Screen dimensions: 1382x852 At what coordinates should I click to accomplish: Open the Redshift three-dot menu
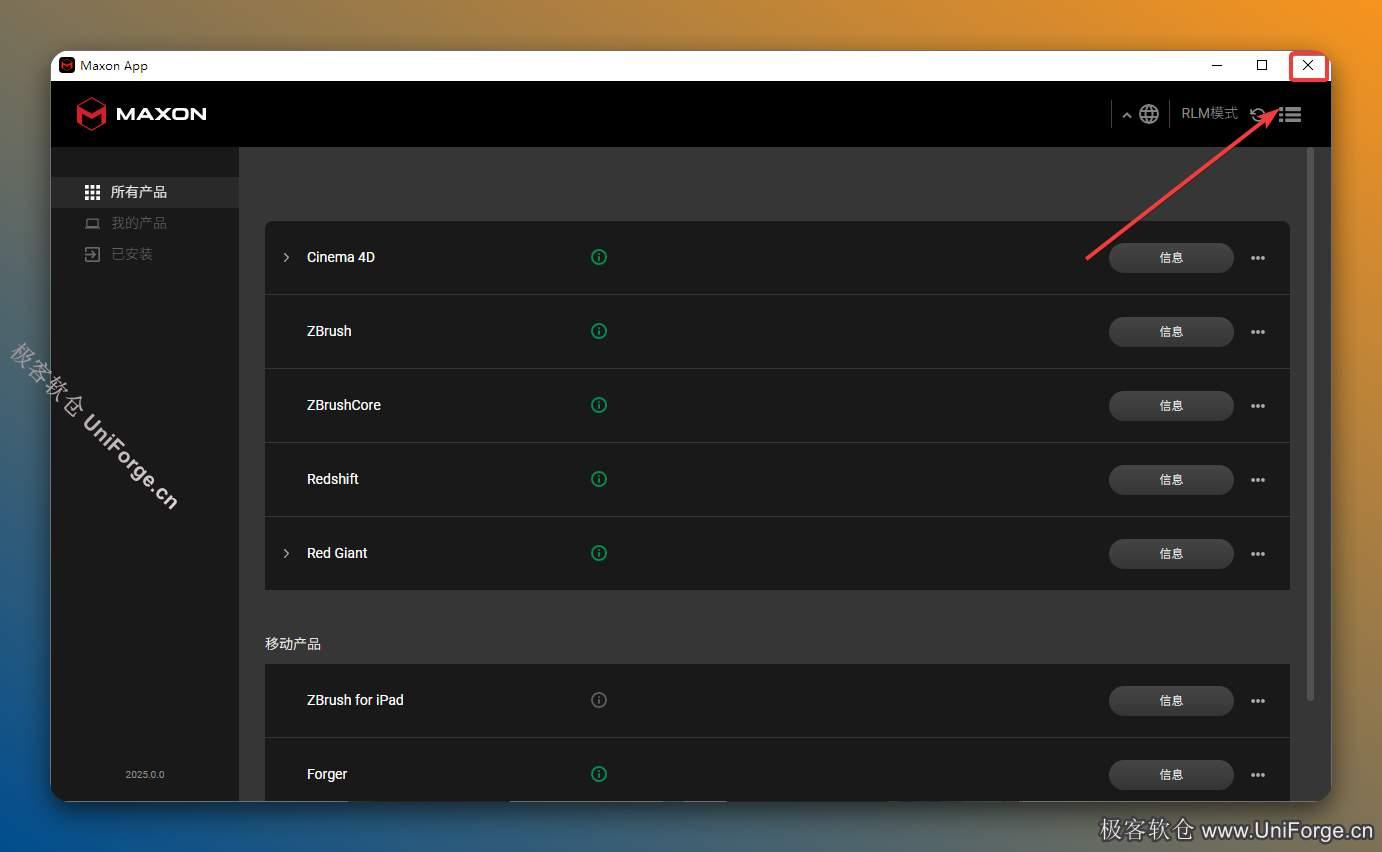click(x=1258, y=480)
